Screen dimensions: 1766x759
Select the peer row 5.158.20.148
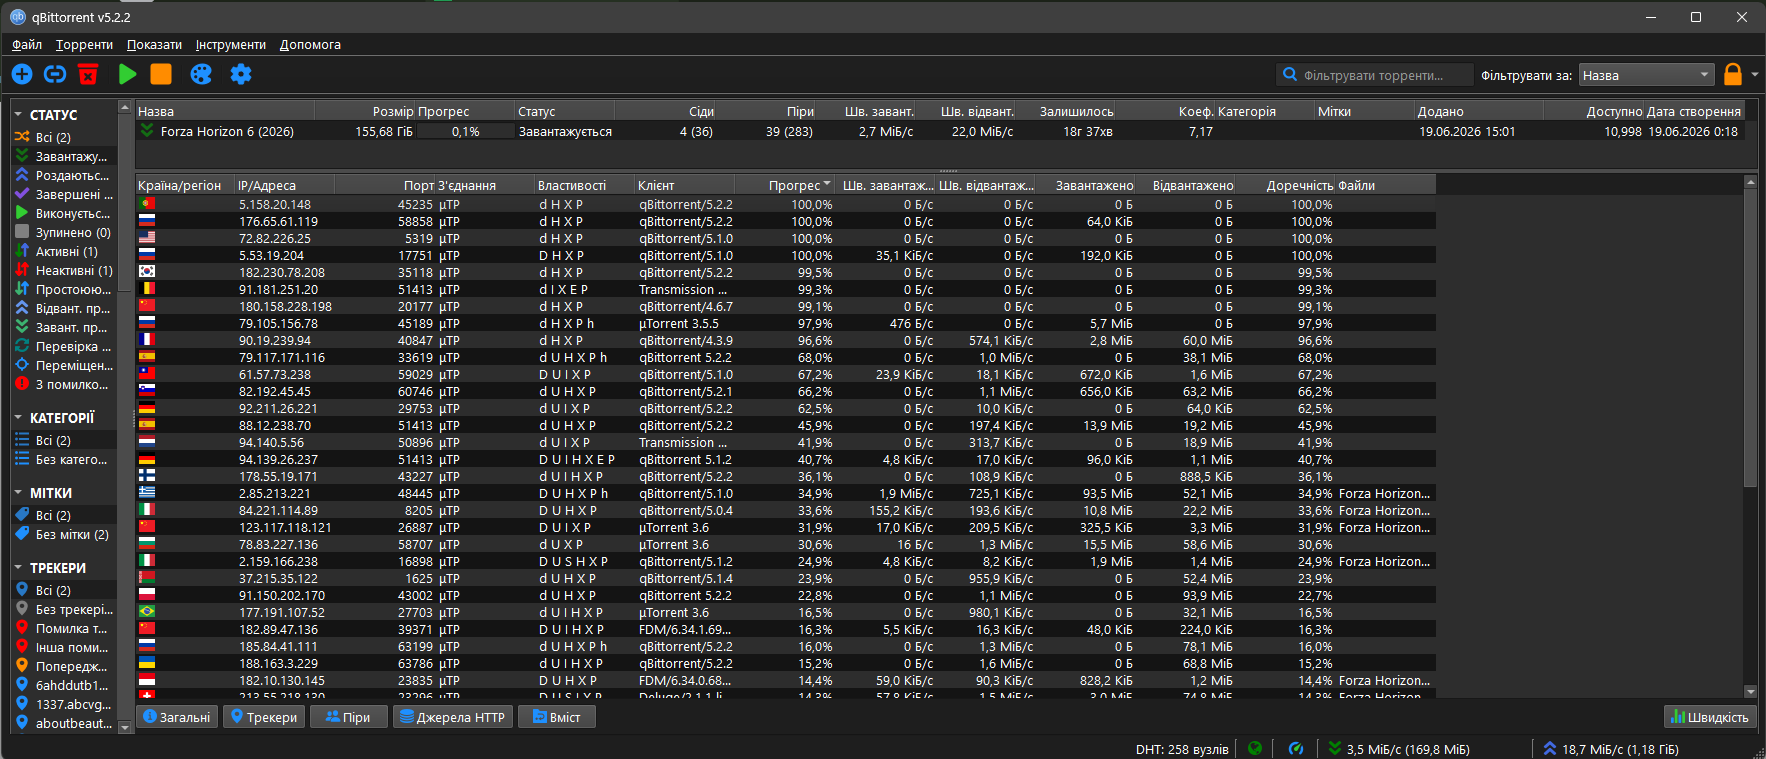click(786, 204)
